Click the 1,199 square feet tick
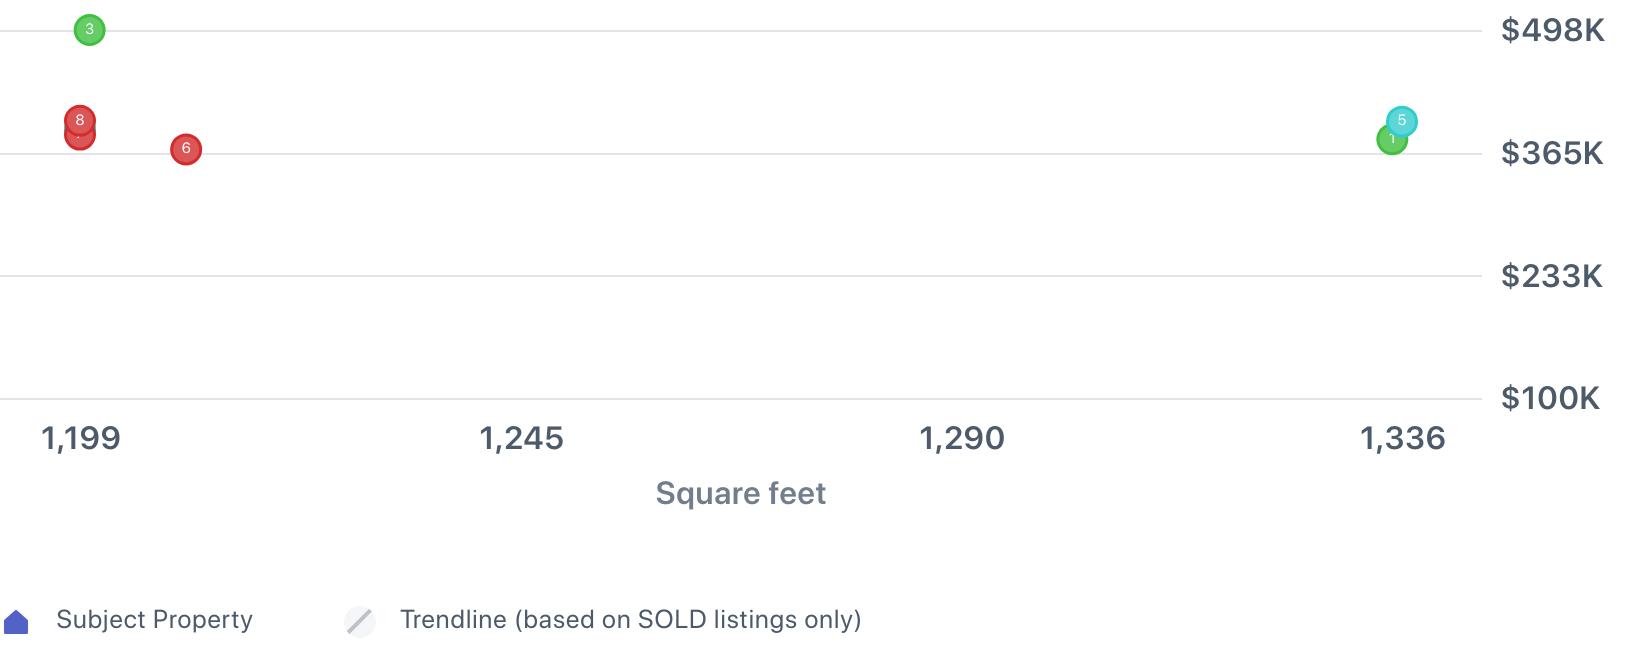Image resolution: width=1632 pixels, height=650 pixels. click(81, 438)
